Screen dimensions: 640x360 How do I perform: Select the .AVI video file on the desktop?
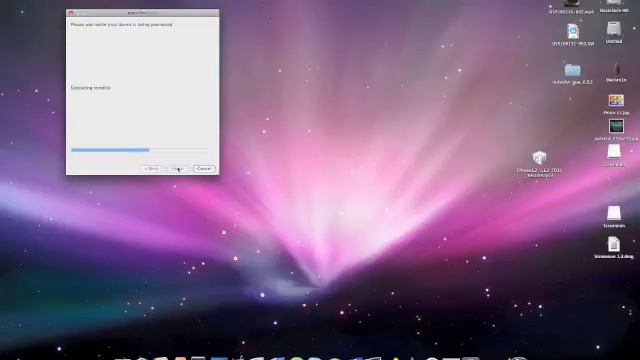click(573, 31)
